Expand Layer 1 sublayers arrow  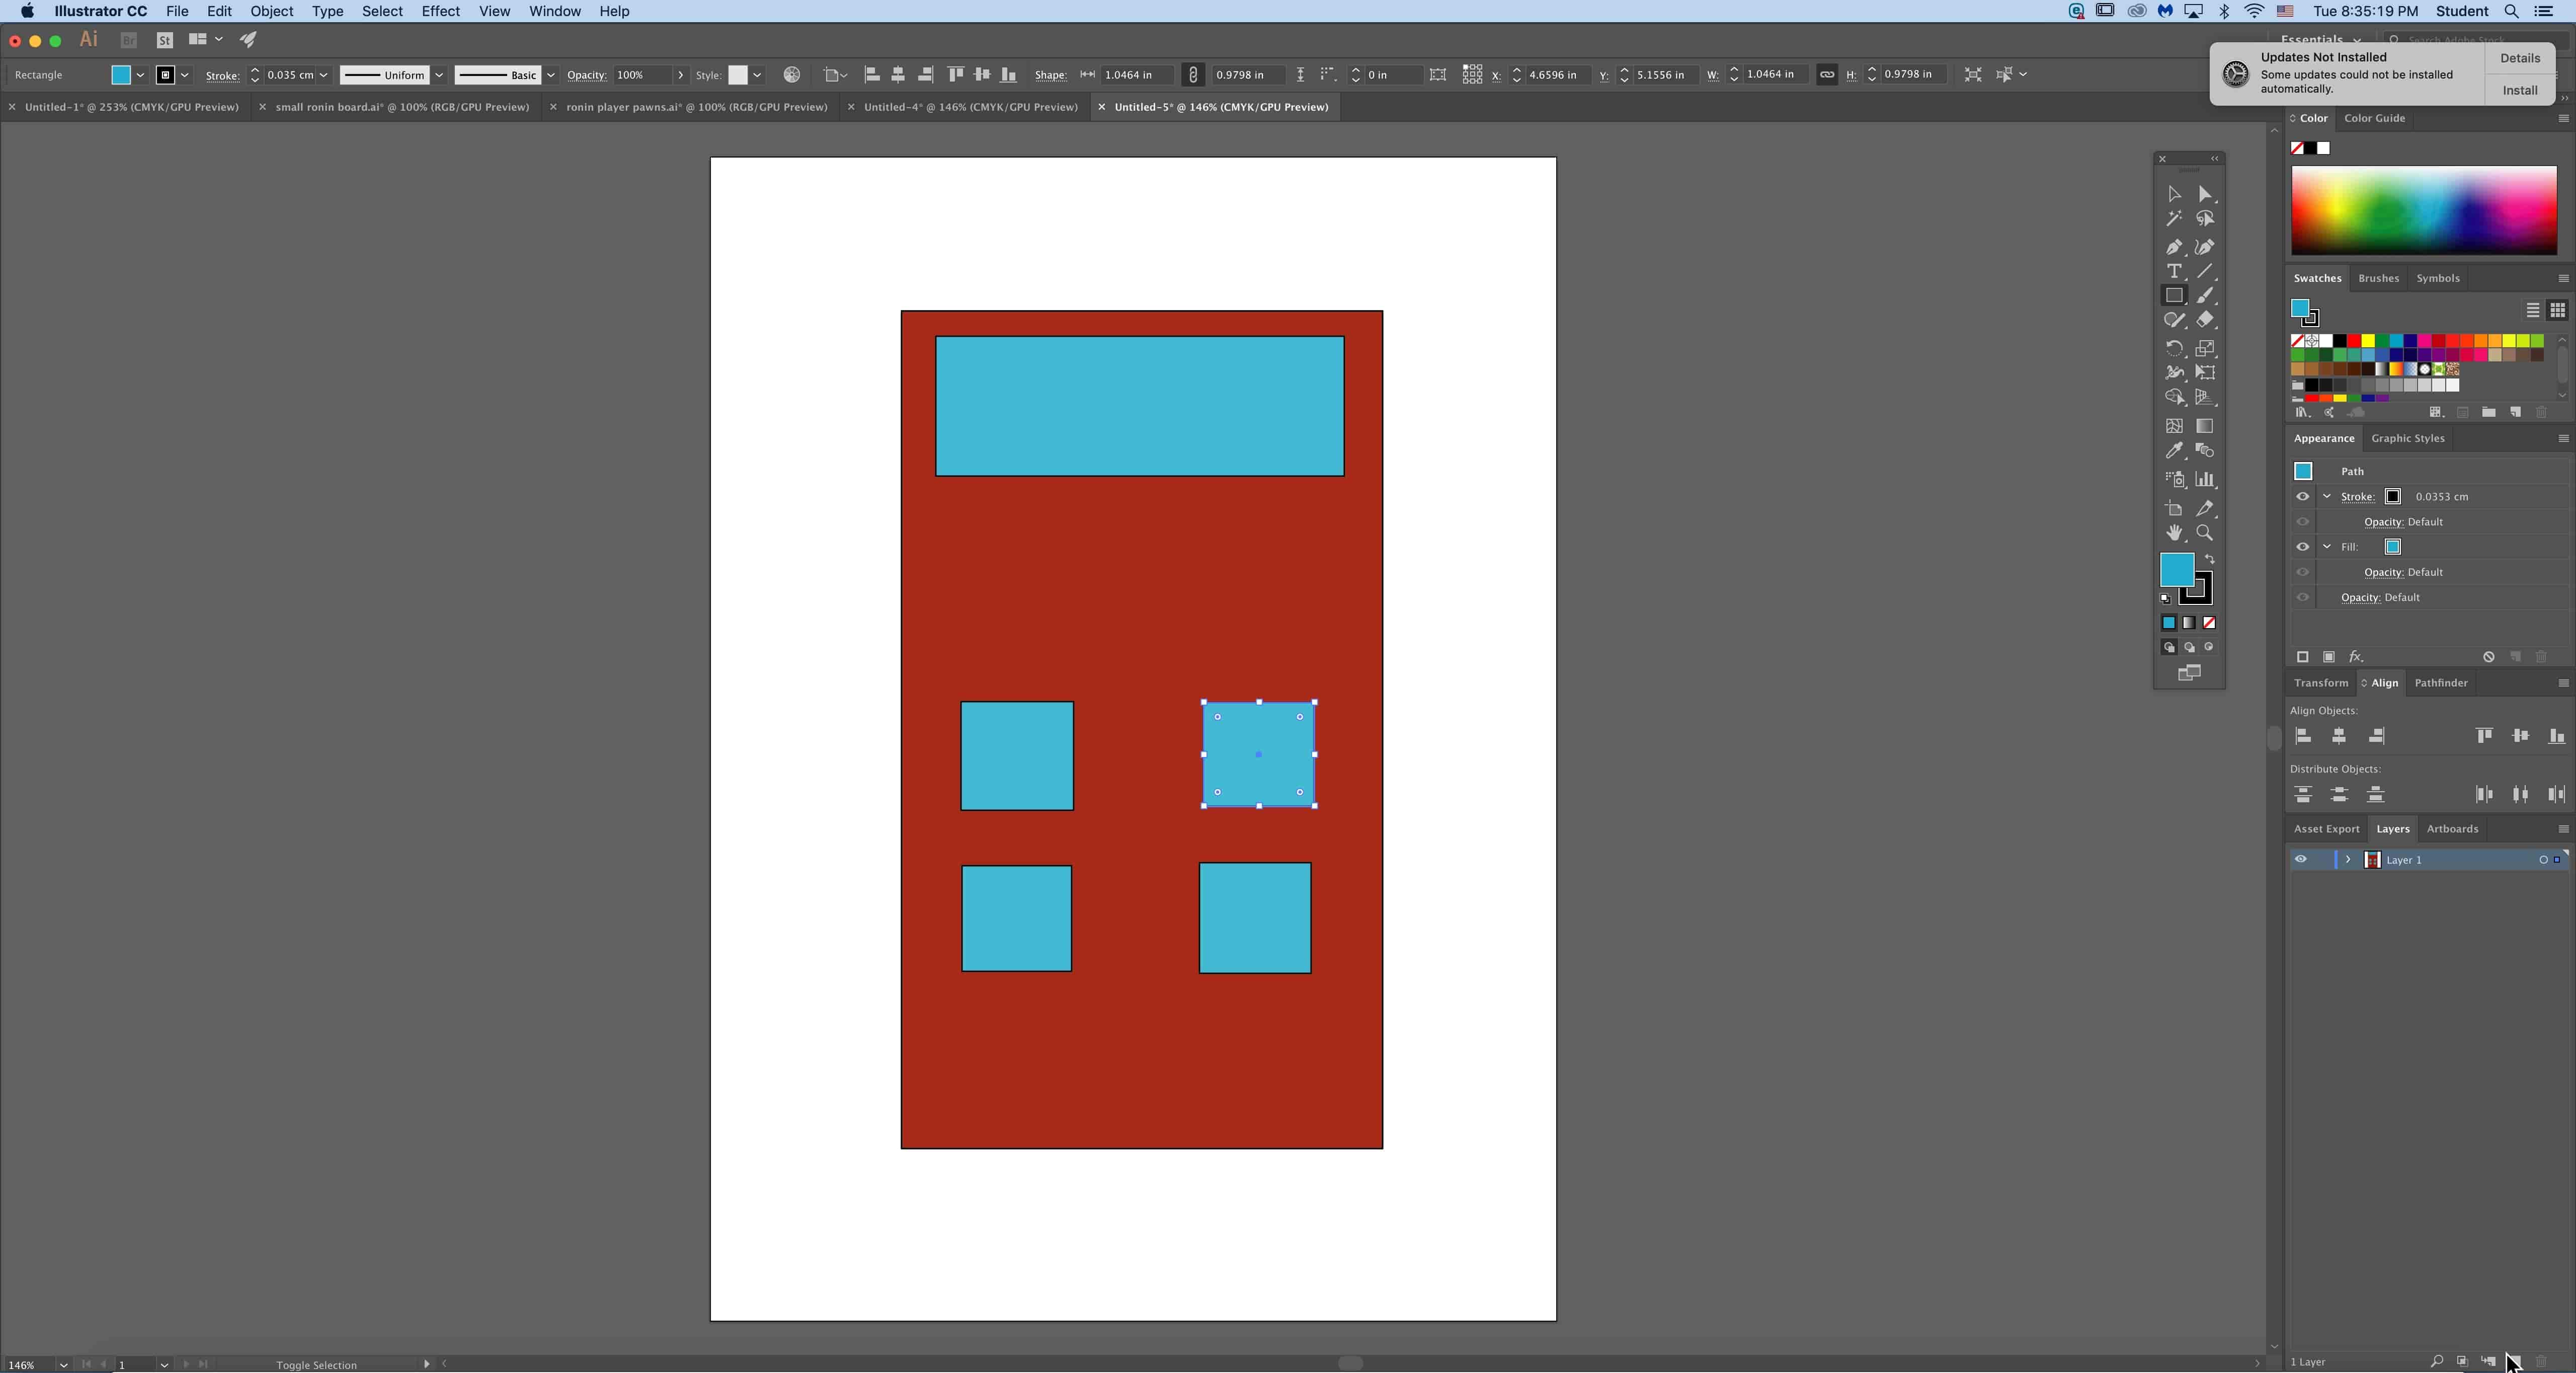pyautogui.click(x=2348, y=860)
